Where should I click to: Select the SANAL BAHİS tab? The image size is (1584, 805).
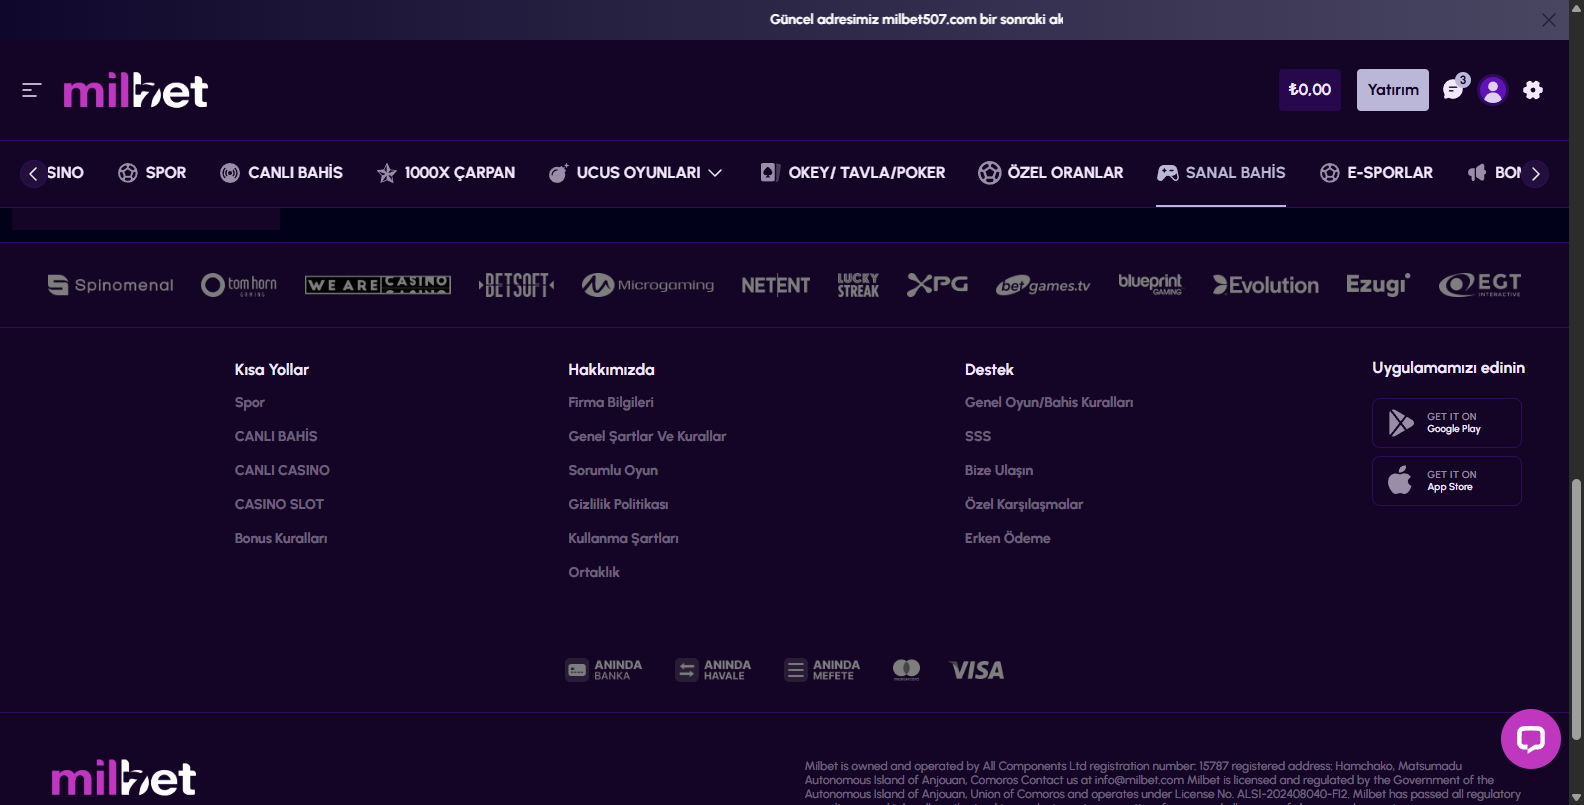[x=1221, y=173]
